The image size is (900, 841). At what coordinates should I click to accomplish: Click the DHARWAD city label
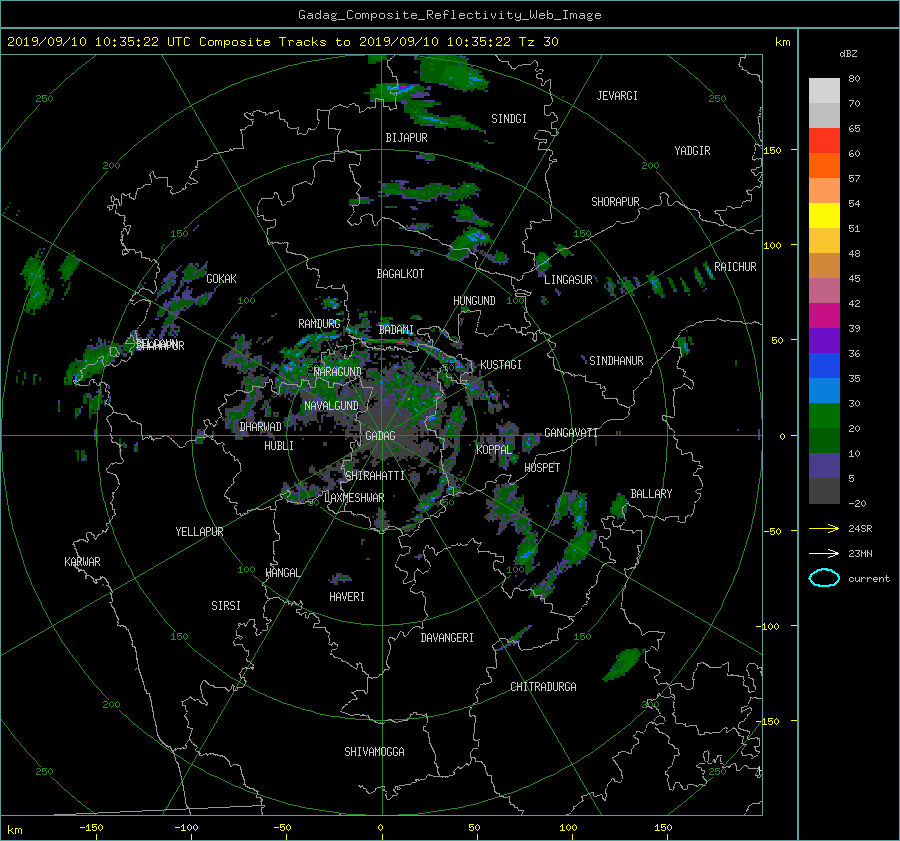pyautogui.click(x=261, y=427)
